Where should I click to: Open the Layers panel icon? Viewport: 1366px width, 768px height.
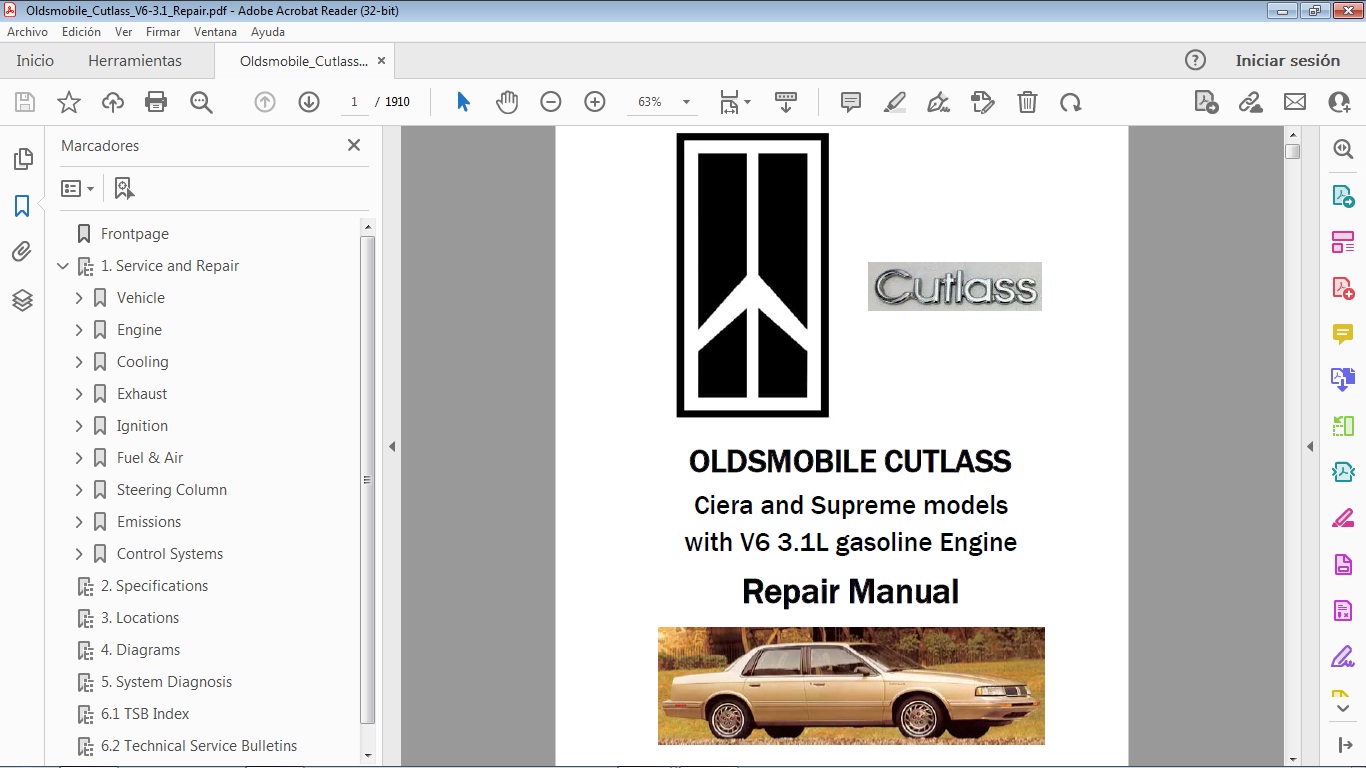pyautogui.click(x=22, y=300)
